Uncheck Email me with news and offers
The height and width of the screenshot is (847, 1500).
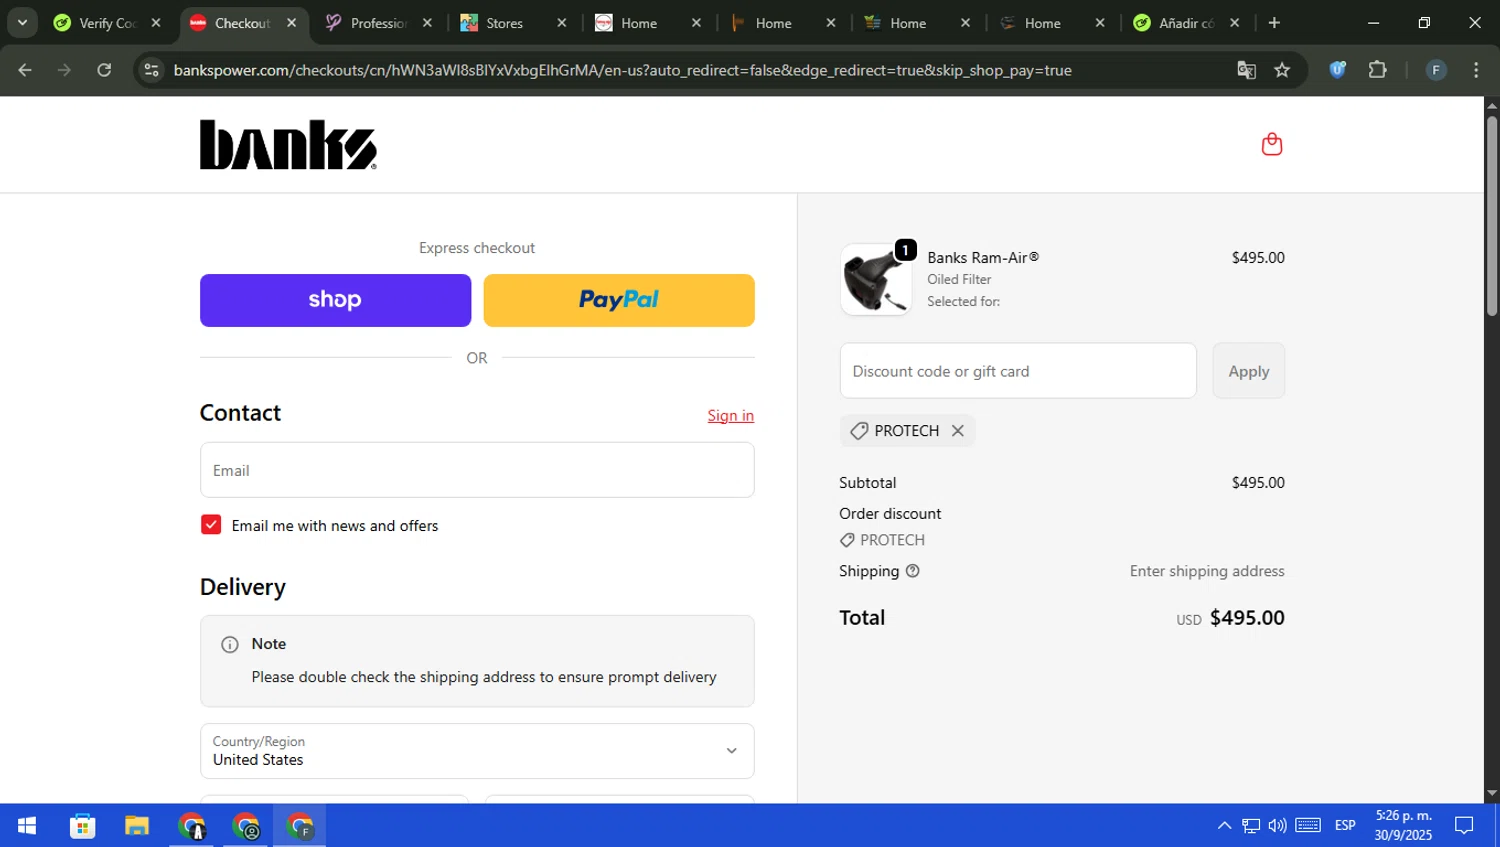point(211,525)
